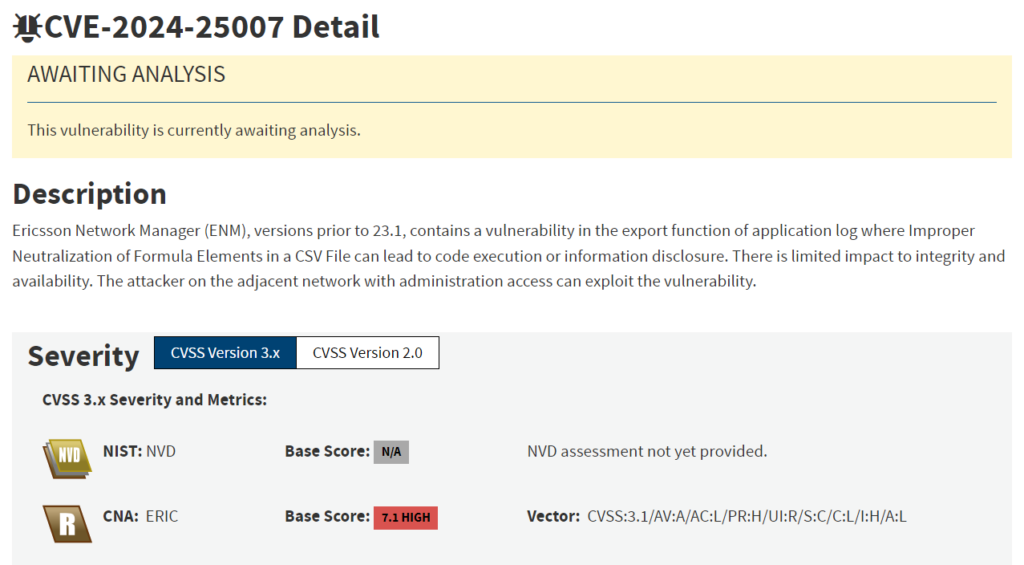The image size is (1024, 565).
Task: Click the Description section heading
Action: pos(89,193)
